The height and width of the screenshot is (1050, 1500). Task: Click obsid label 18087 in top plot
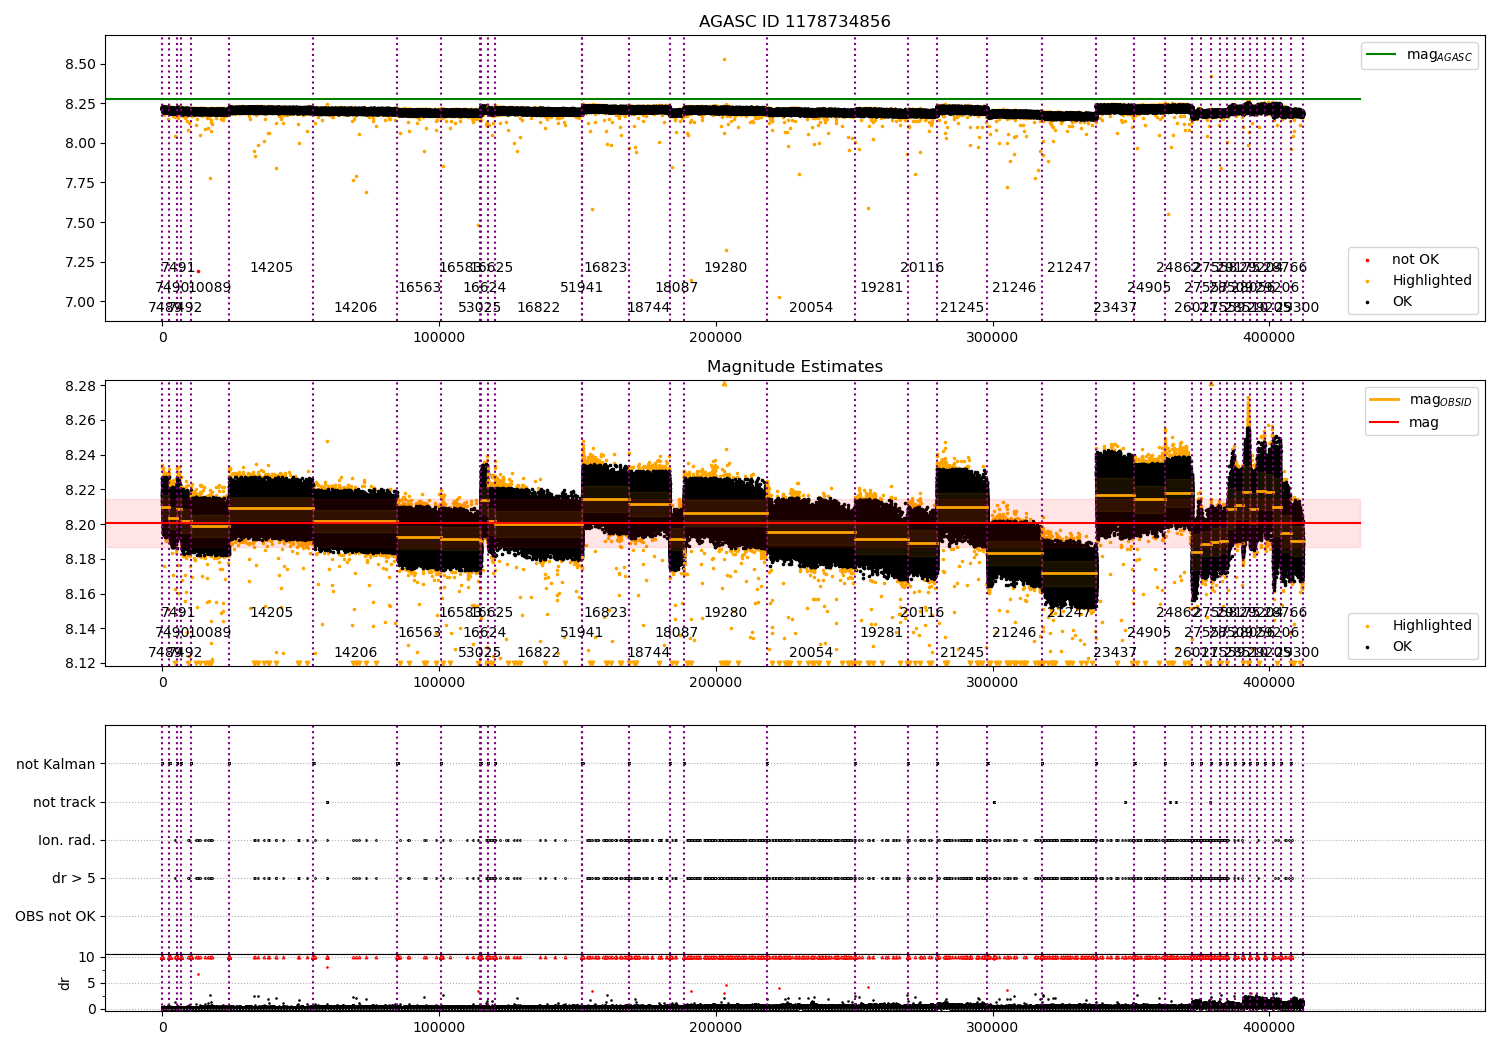(676, 288)
